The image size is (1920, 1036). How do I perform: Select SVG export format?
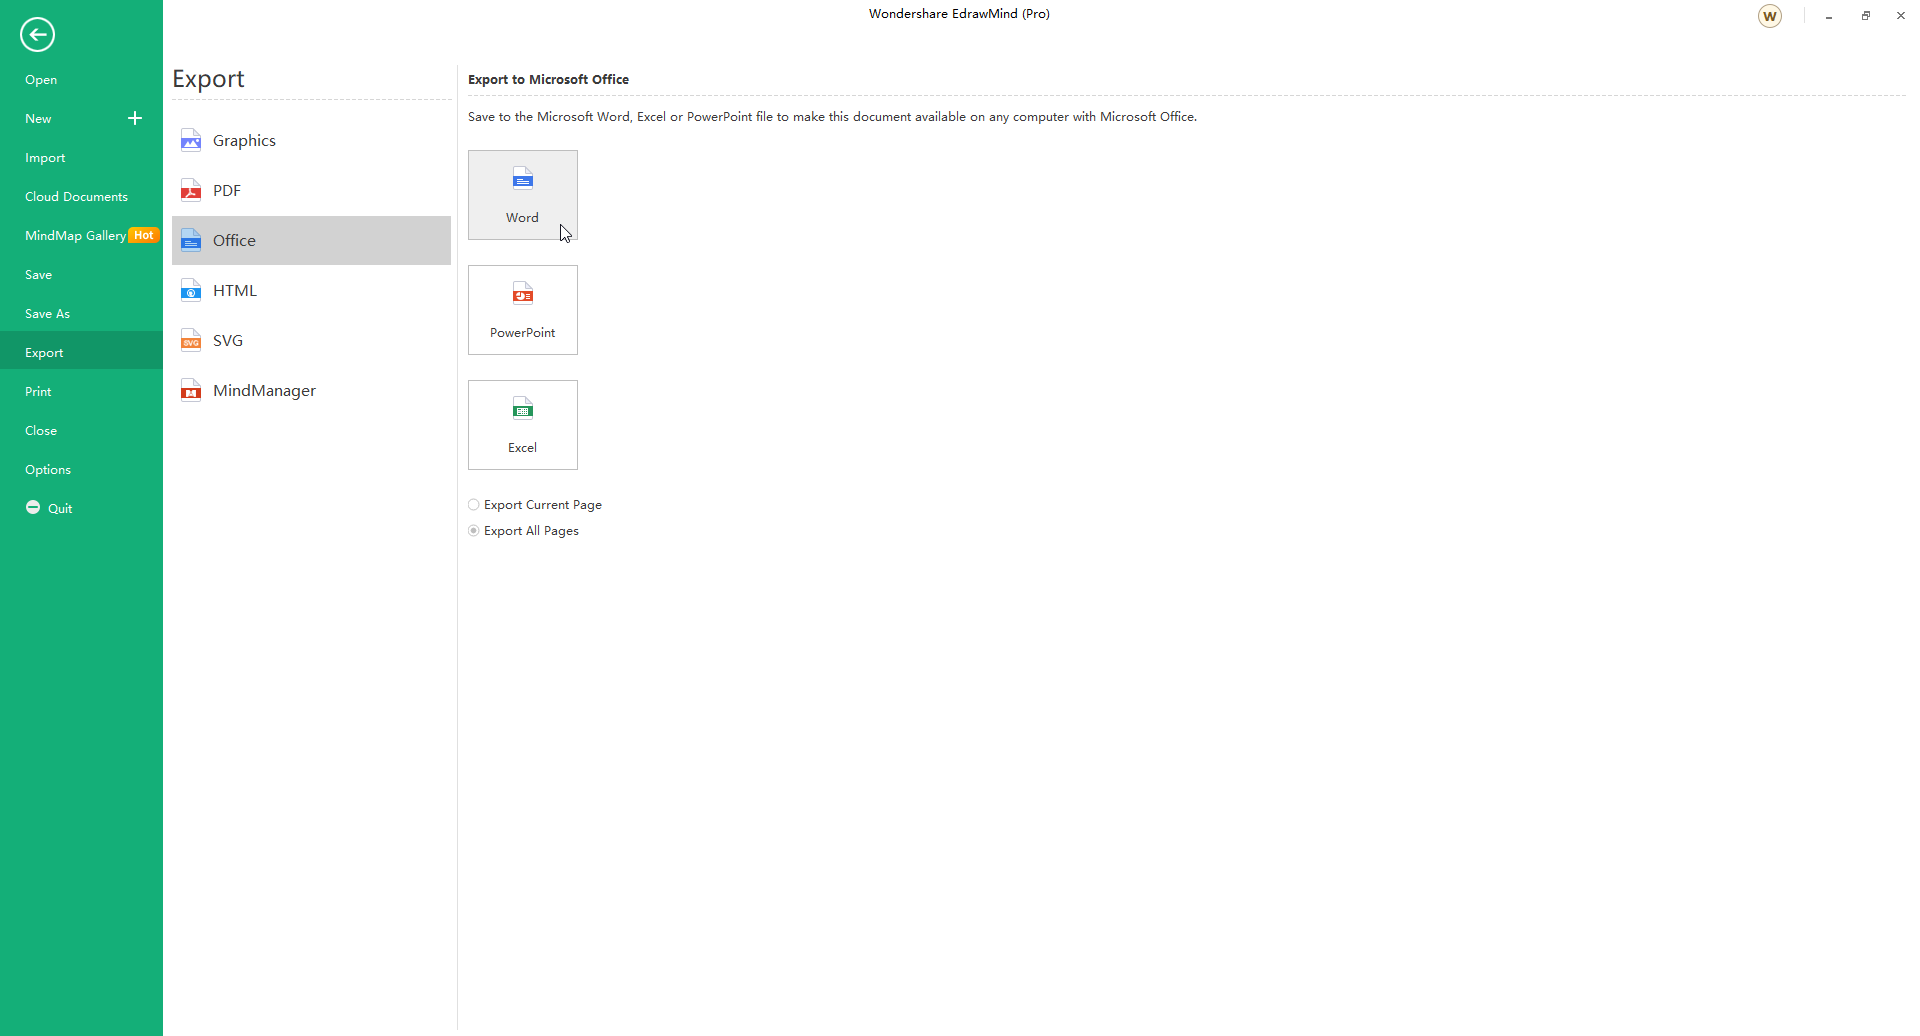pyautogui.click(x=311, y=341)
